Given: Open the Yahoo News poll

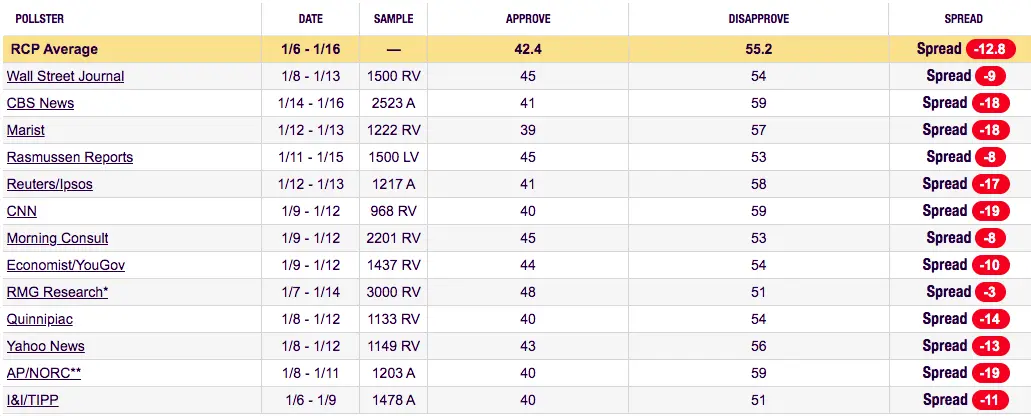Looking at the screenshot, I should [x=46, y=346].
